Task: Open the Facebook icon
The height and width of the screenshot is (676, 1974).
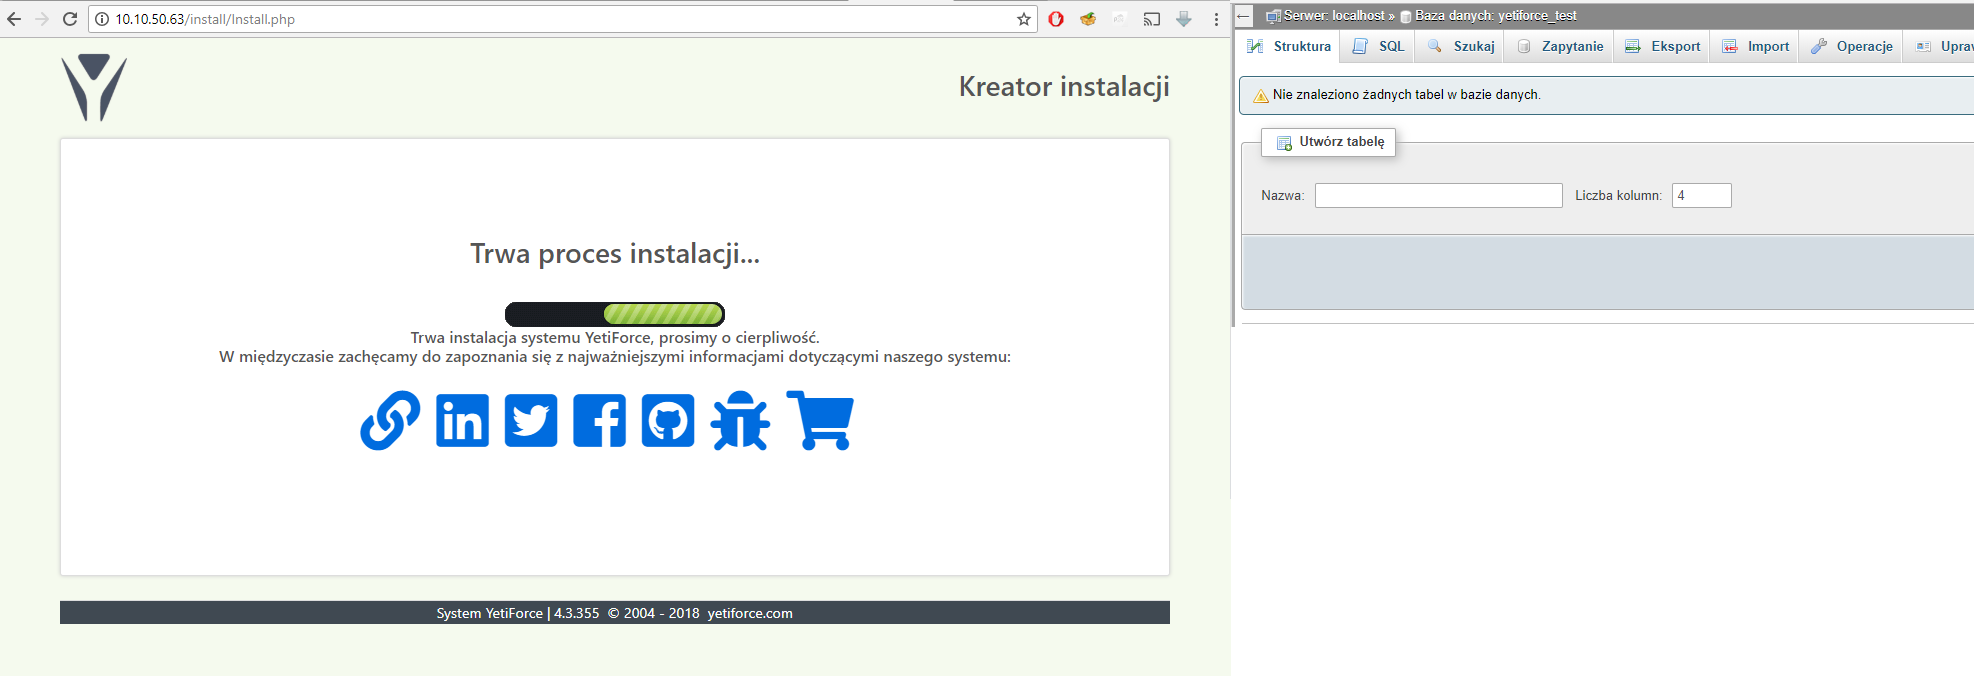Action: 599,420
